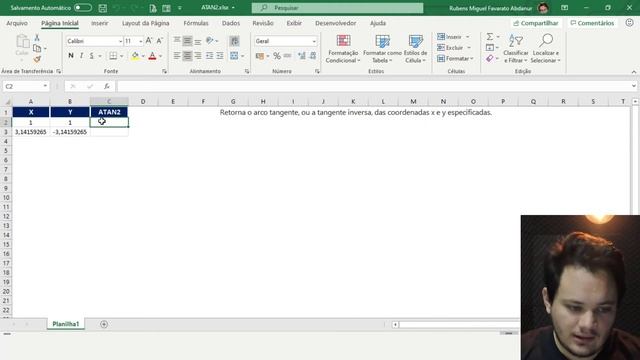Click the decrease decimal places icon

pos(312,56)
